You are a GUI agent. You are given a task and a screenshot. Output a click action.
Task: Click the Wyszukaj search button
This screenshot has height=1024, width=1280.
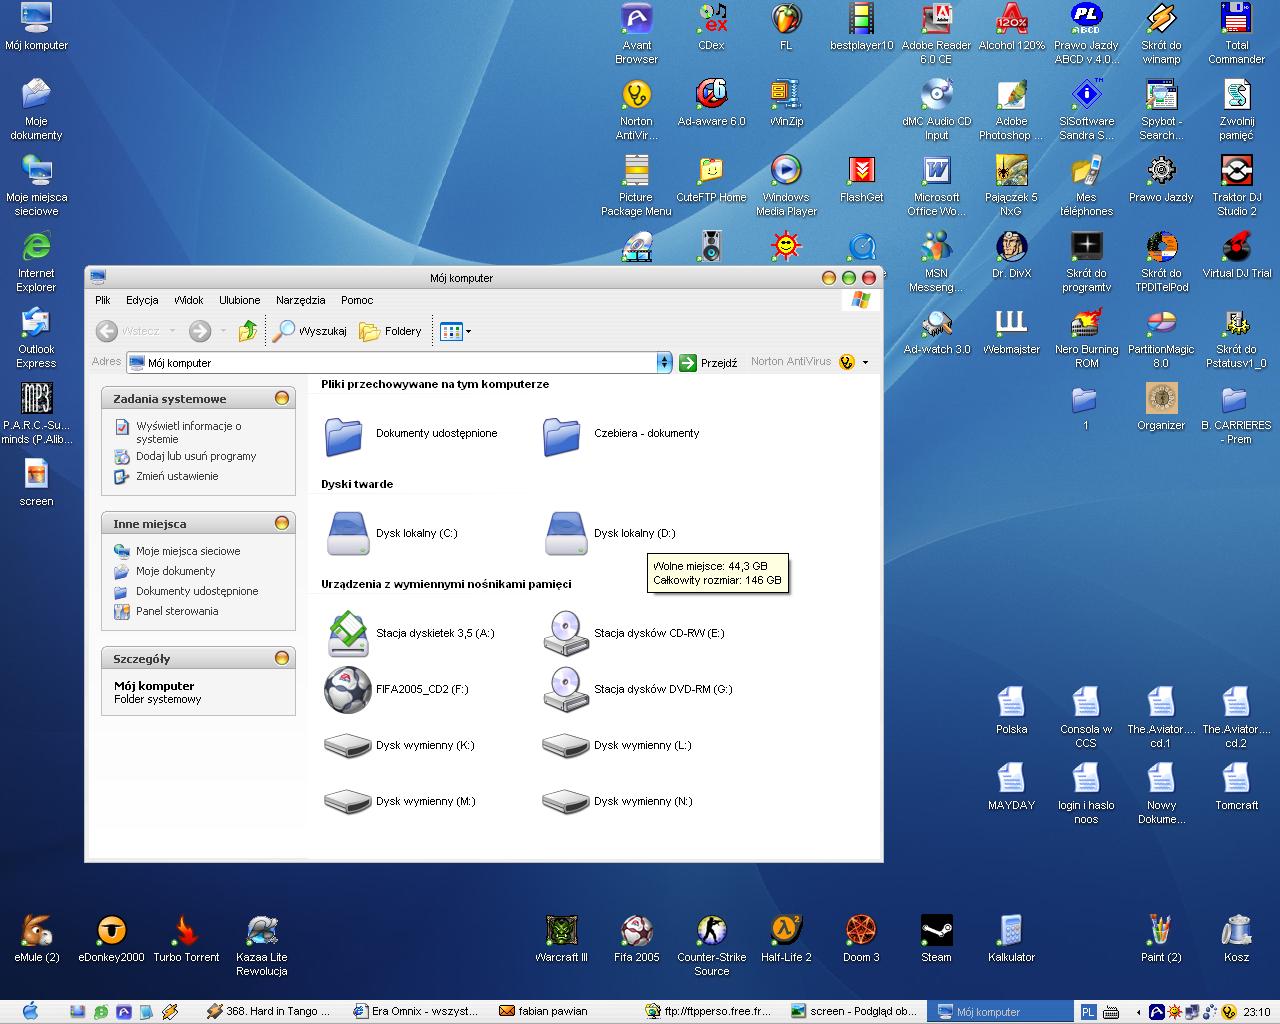coord(310,331)
